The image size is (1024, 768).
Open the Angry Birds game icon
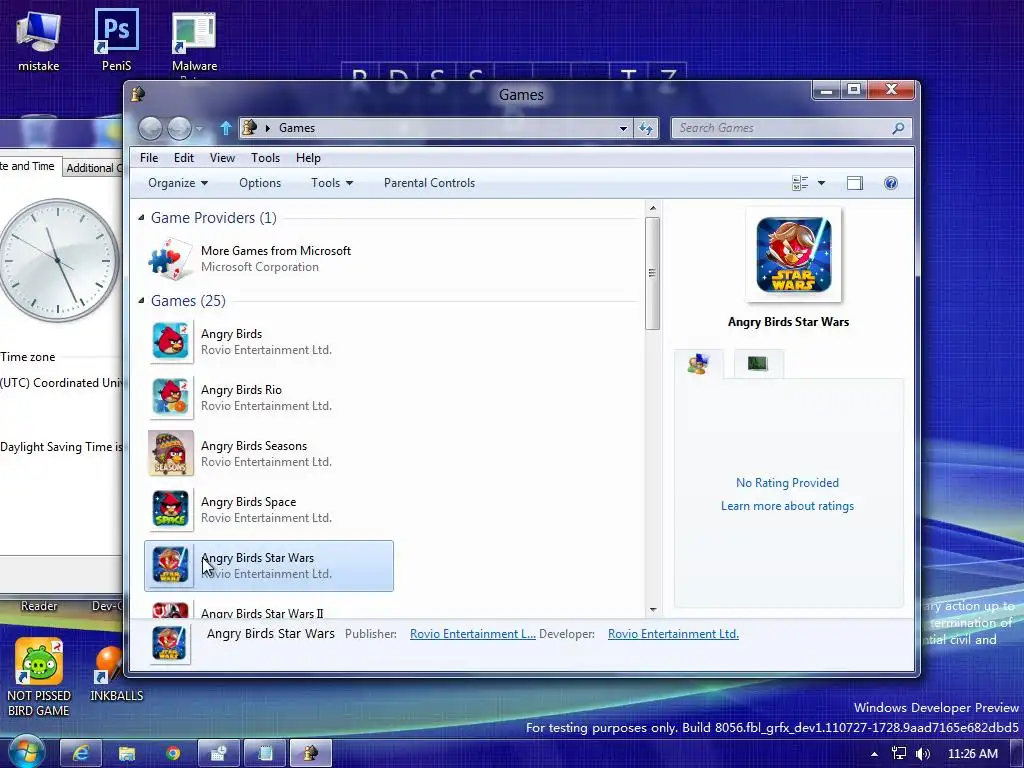point(170,341)
